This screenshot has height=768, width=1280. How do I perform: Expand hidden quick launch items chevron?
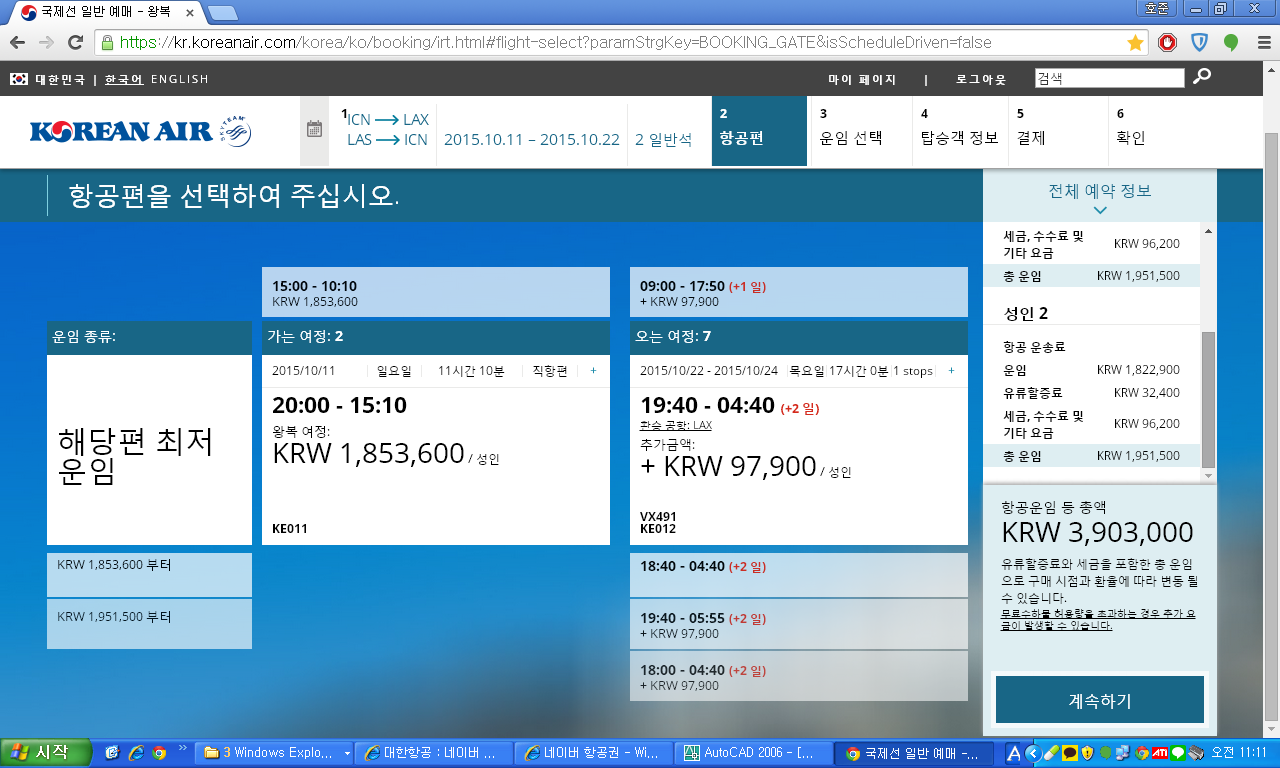[x=183, y=748]
